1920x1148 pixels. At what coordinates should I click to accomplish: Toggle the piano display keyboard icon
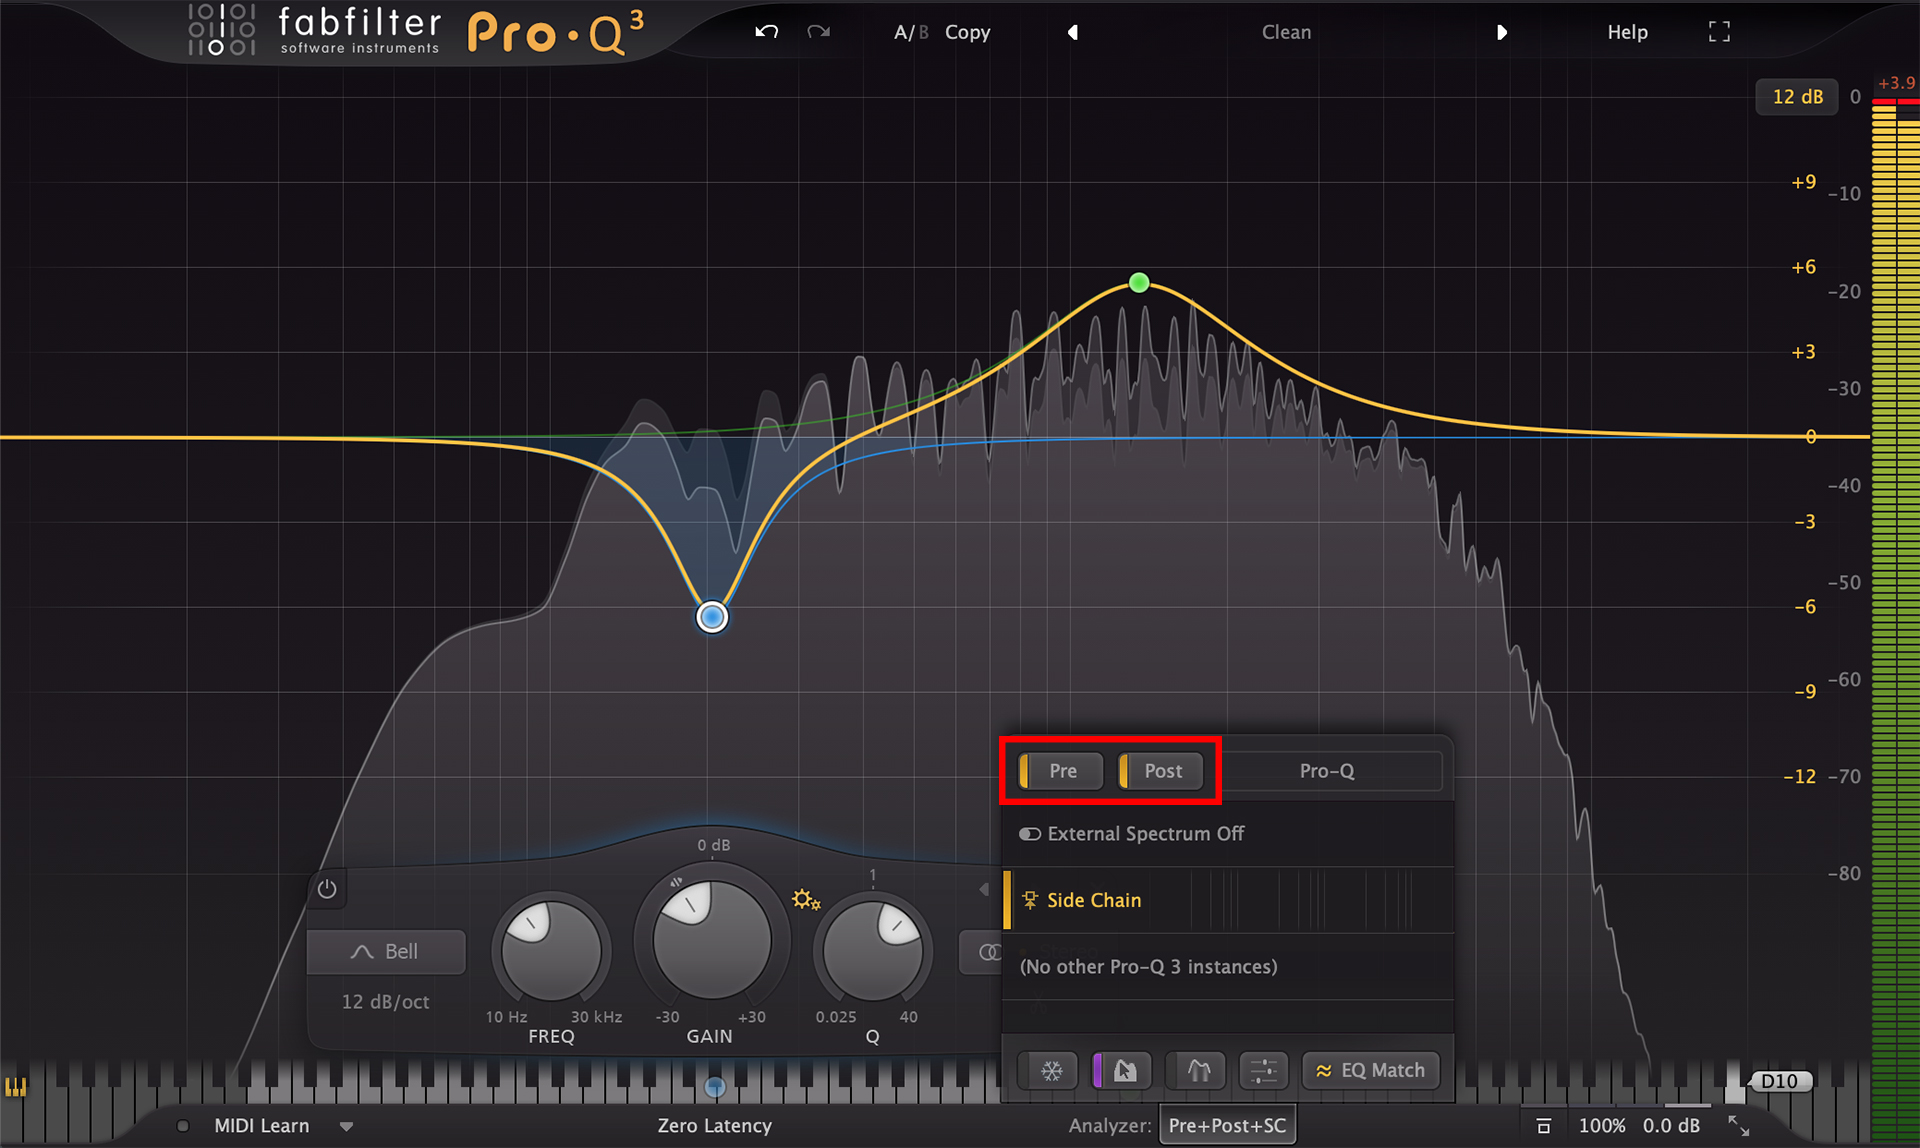[15, 1086]
